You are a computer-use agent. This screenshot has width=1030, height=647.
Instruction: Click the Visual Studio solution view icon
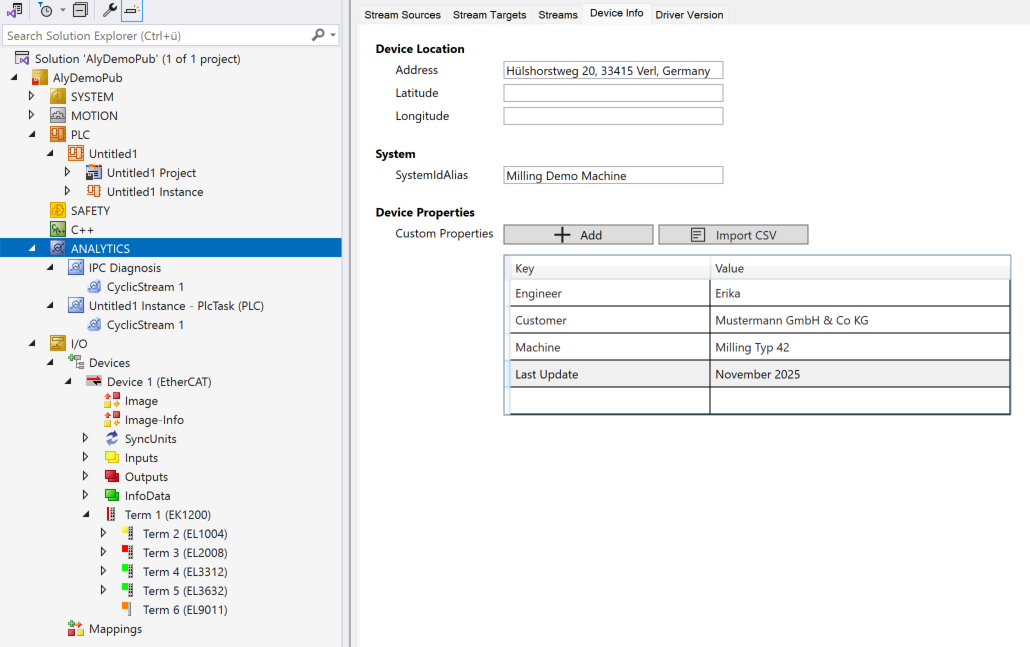(x=14, y=11)
